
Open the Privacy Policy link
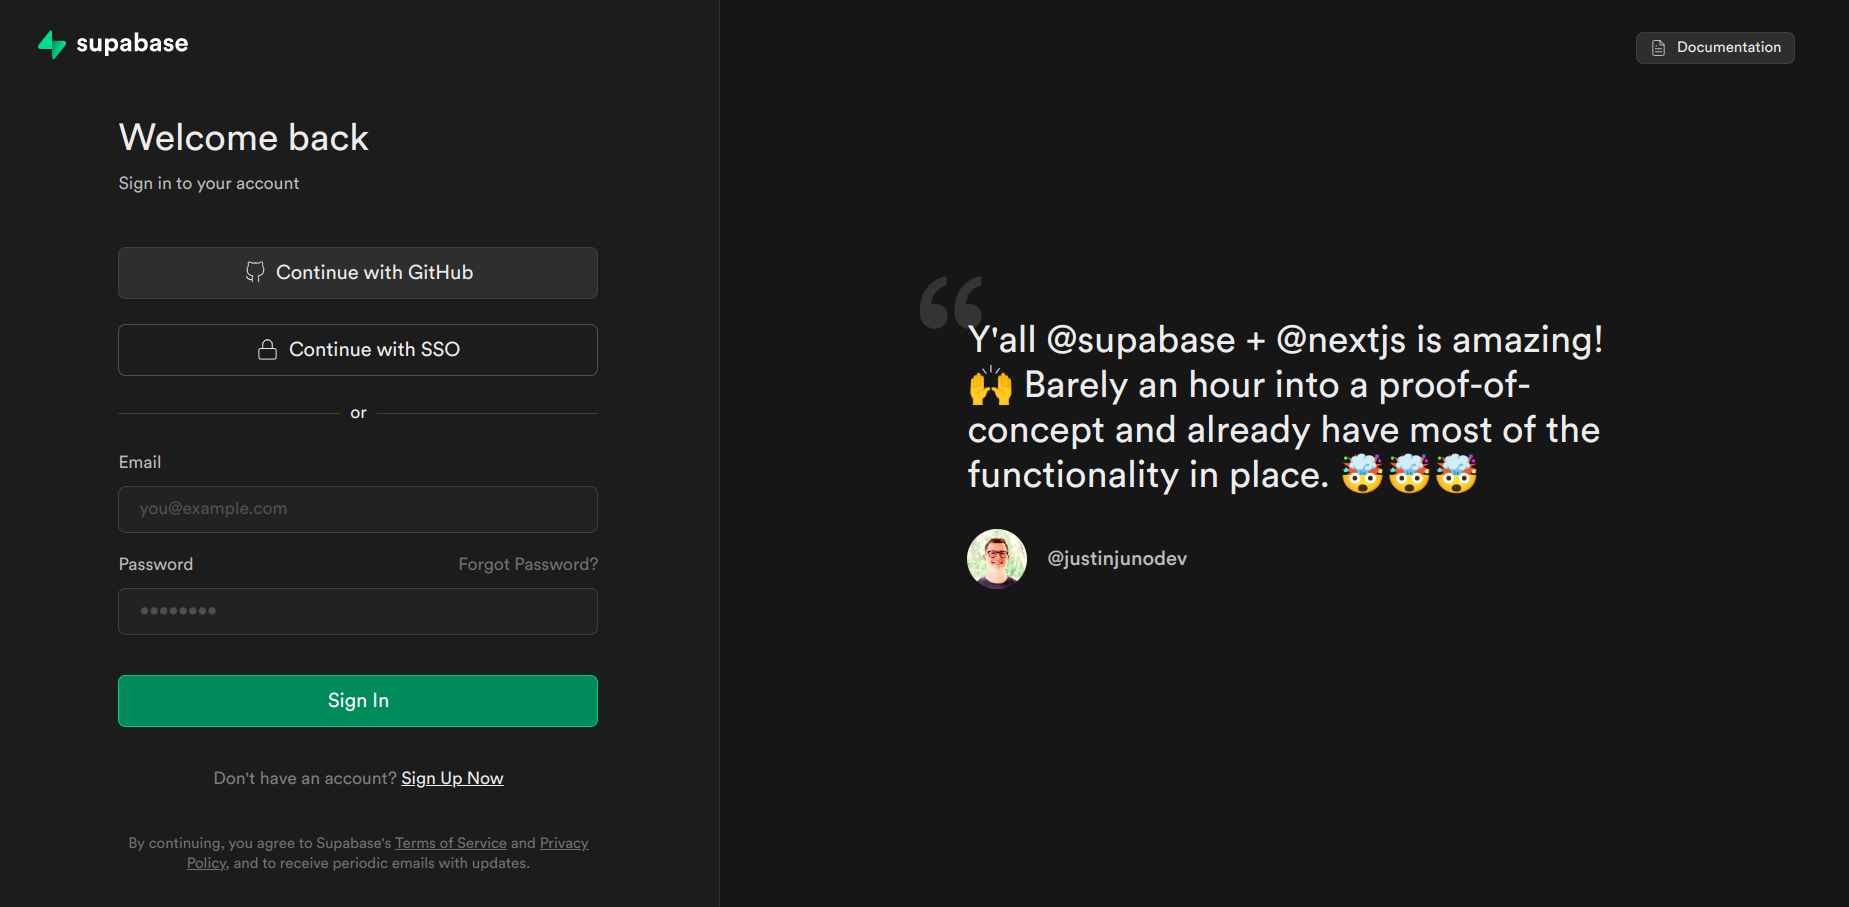coord(564,843)
